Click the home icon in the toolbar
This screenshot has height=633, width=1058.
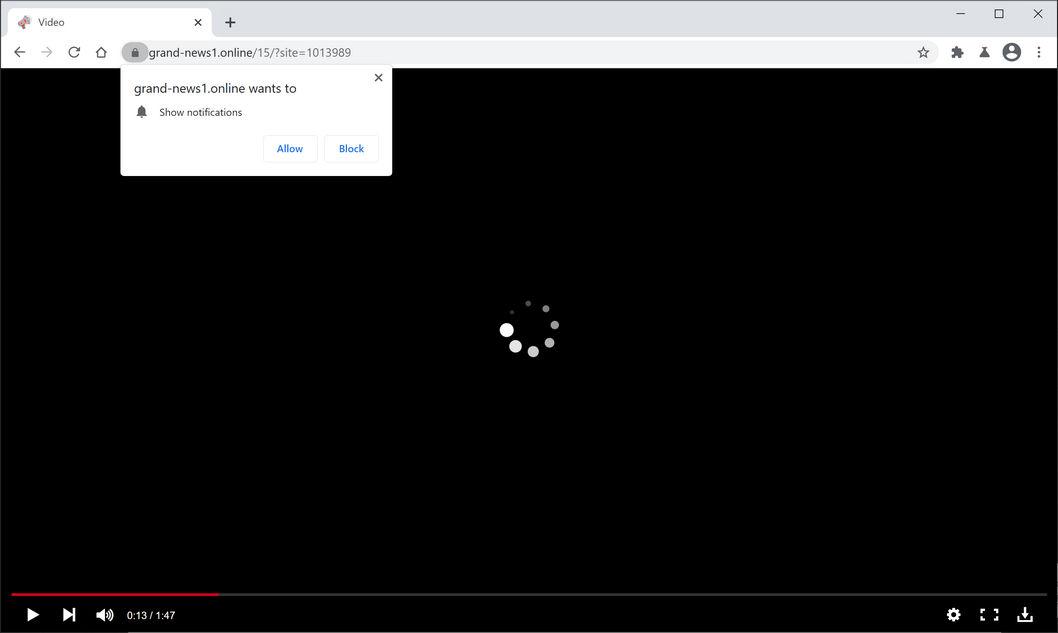tap(101, 52)
